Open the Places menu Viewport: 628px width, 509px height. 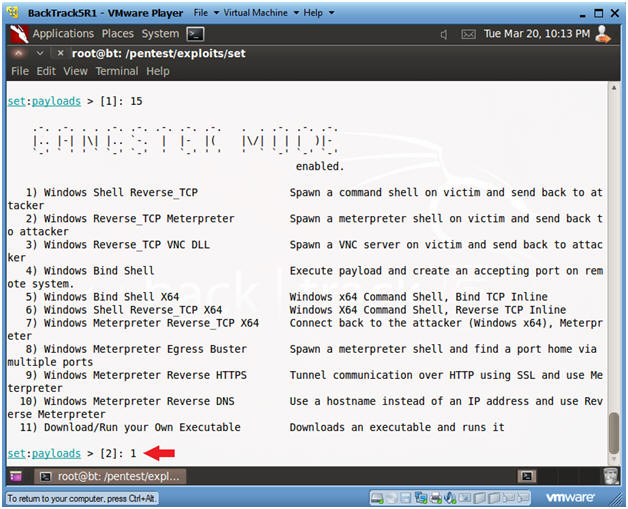(x=117, y=34)
